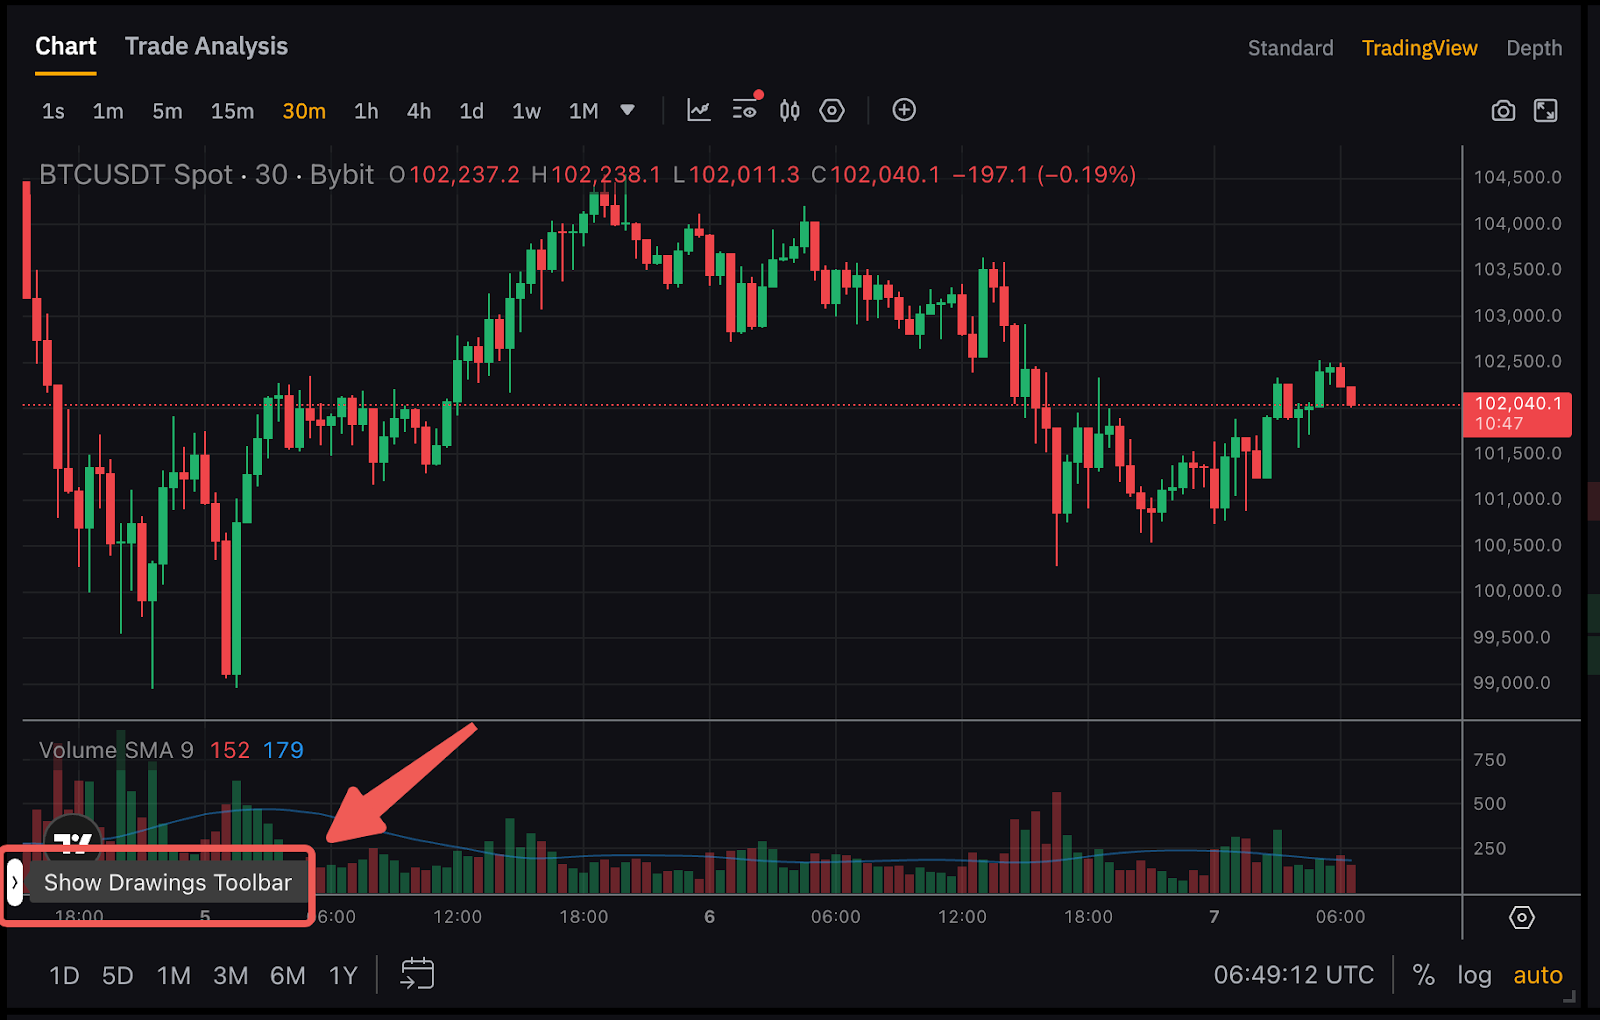Viewport: 1600px width, 1020px height.
Task: Select the 1h interval
Action: [x=366, y=111]
